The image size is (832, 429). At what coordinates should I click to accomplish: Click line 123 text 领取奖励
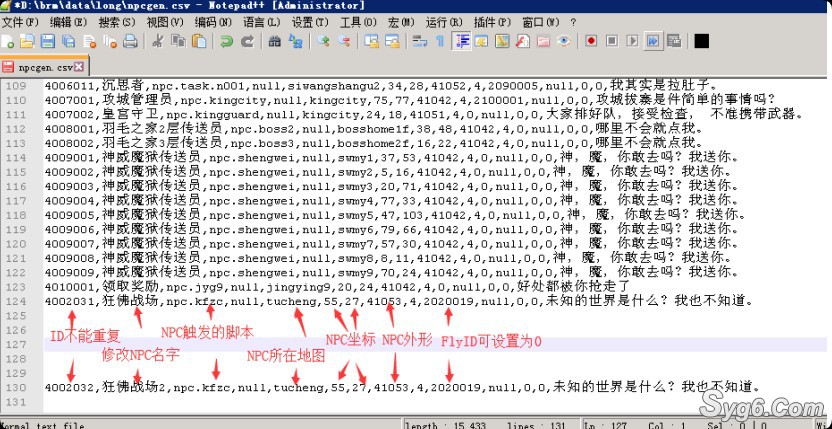point(132,286)
